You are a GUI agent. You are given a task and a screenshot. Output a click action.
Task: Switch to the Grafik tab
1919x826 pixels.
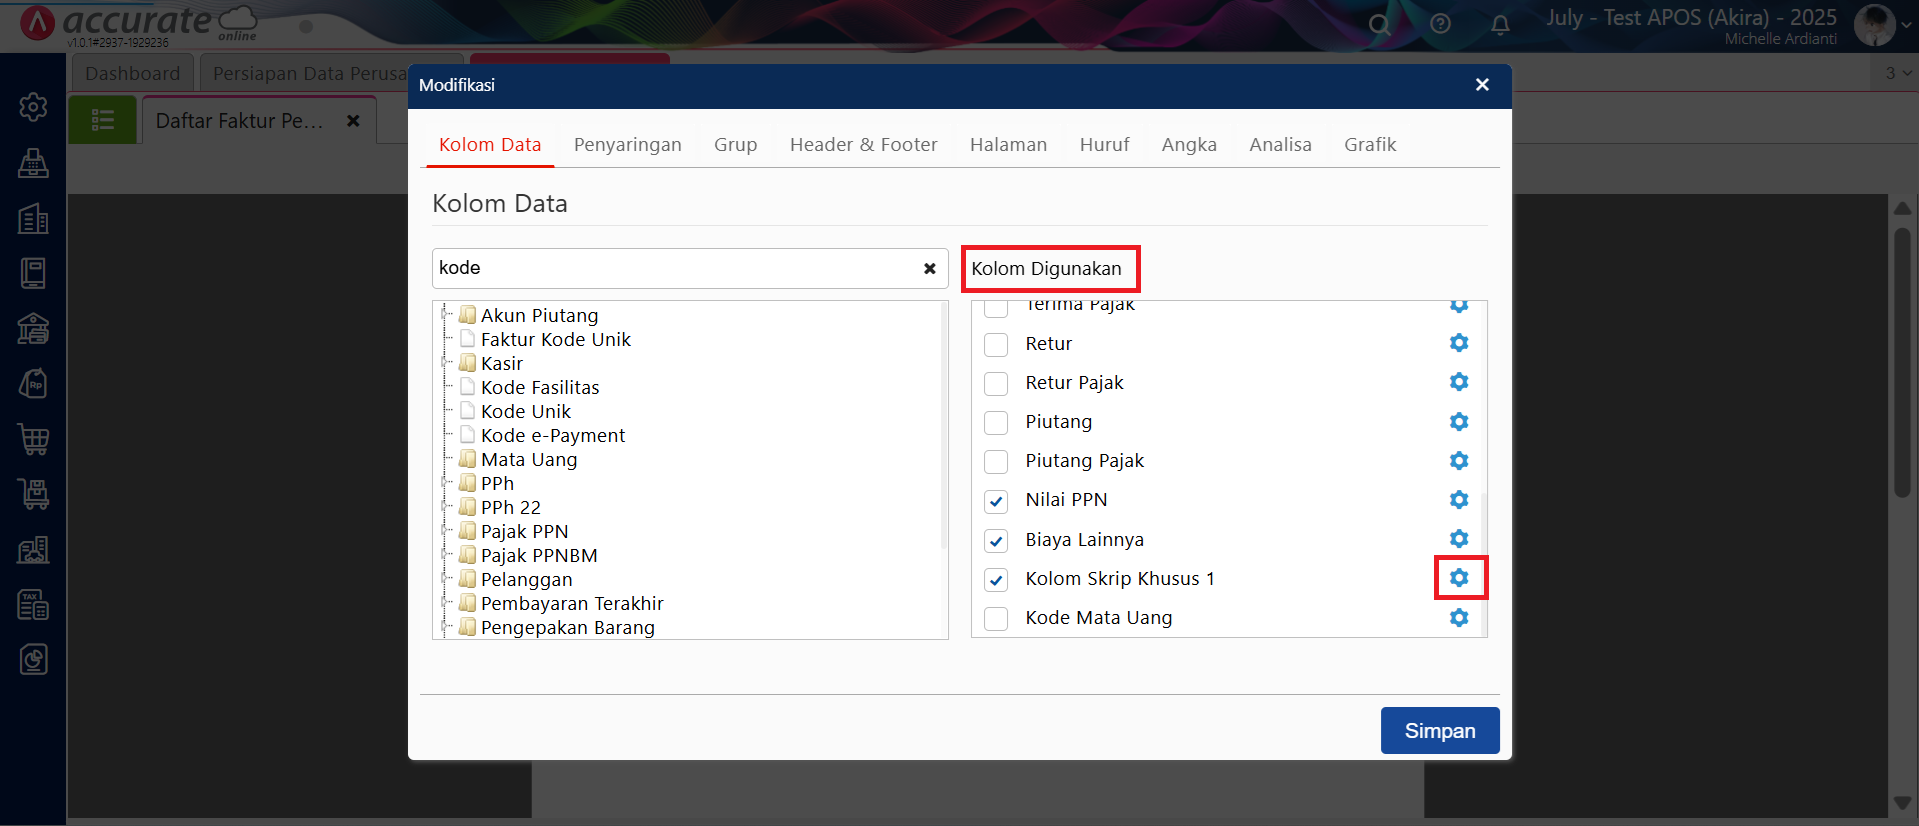coord(1370,145)
